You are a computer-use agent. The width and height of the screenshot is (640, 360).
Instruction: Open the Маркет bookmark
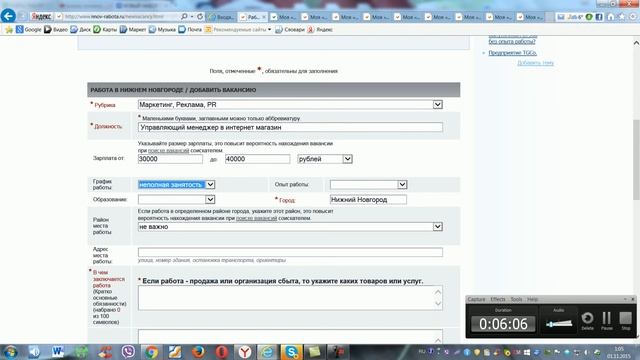[x=133, y=29]
